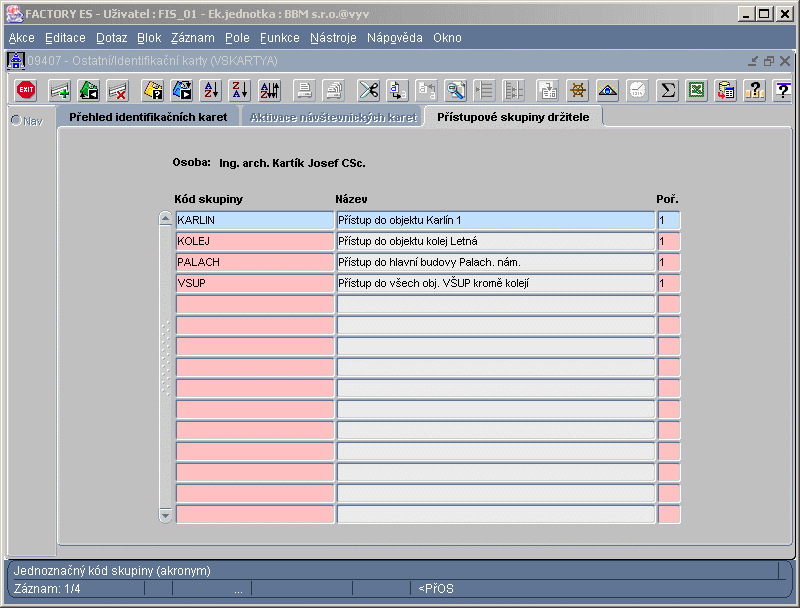Click 'Přístup do všech obj. VŠUP kromě kolejí' field
This screenshot has width=800, height=608.
495,283
